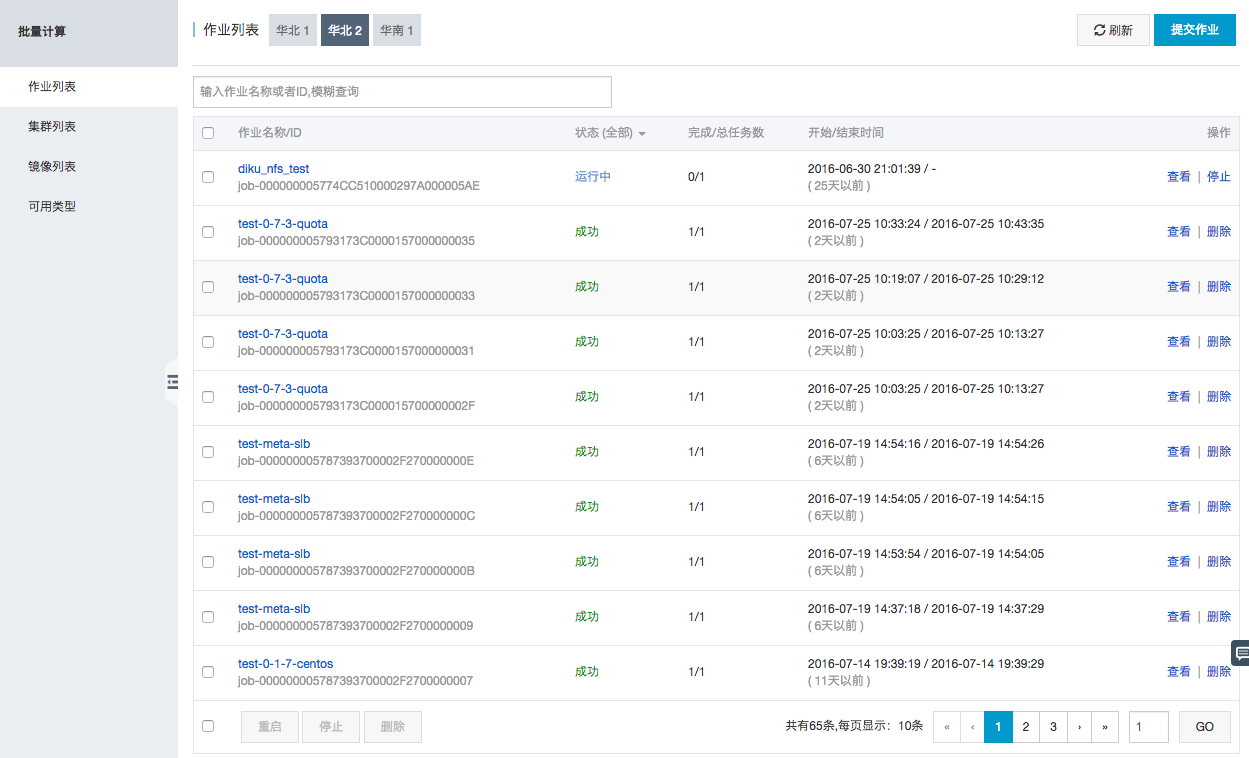Tick the bottom select-all checkbox near 重启
The height and width of the screenshot is (758, 1249).
(x=208, y=726)
